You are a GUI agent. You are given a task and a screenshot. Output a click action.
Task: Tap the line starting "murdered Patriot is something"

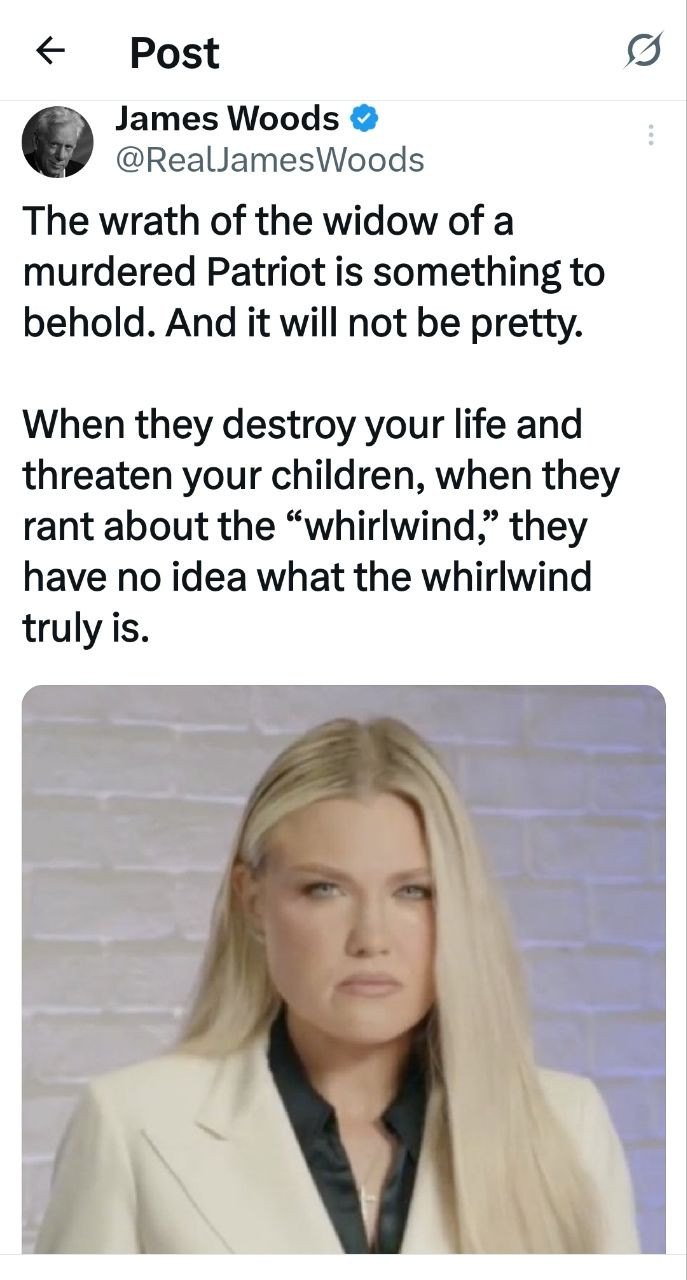click(x=314, y=273)
